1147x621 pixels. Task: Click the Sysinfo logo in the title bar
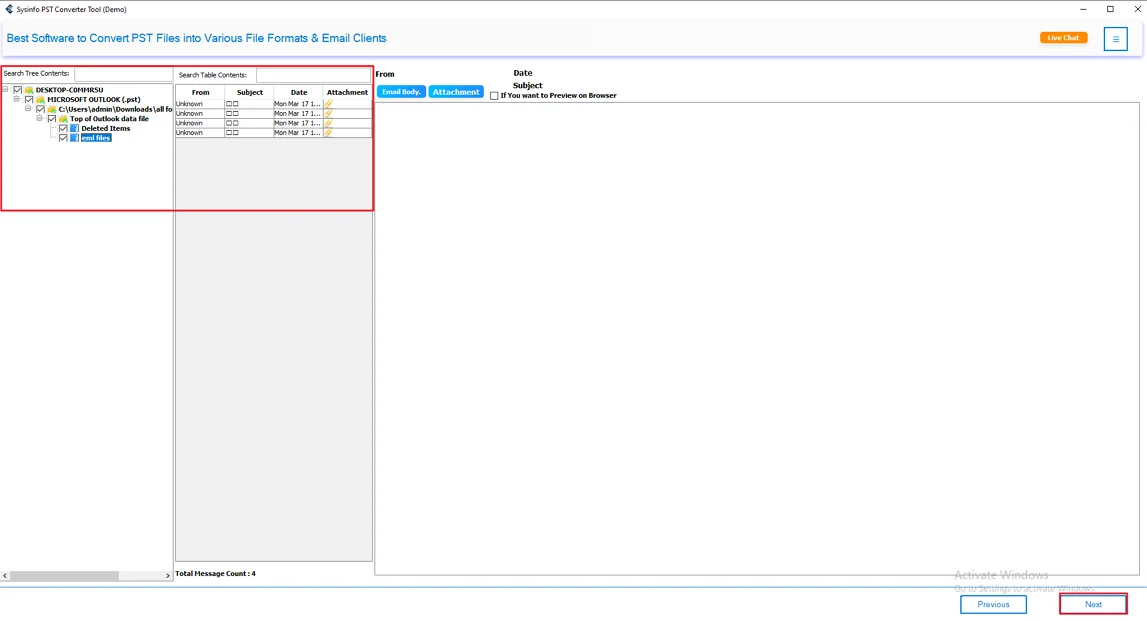click(9, 7)
